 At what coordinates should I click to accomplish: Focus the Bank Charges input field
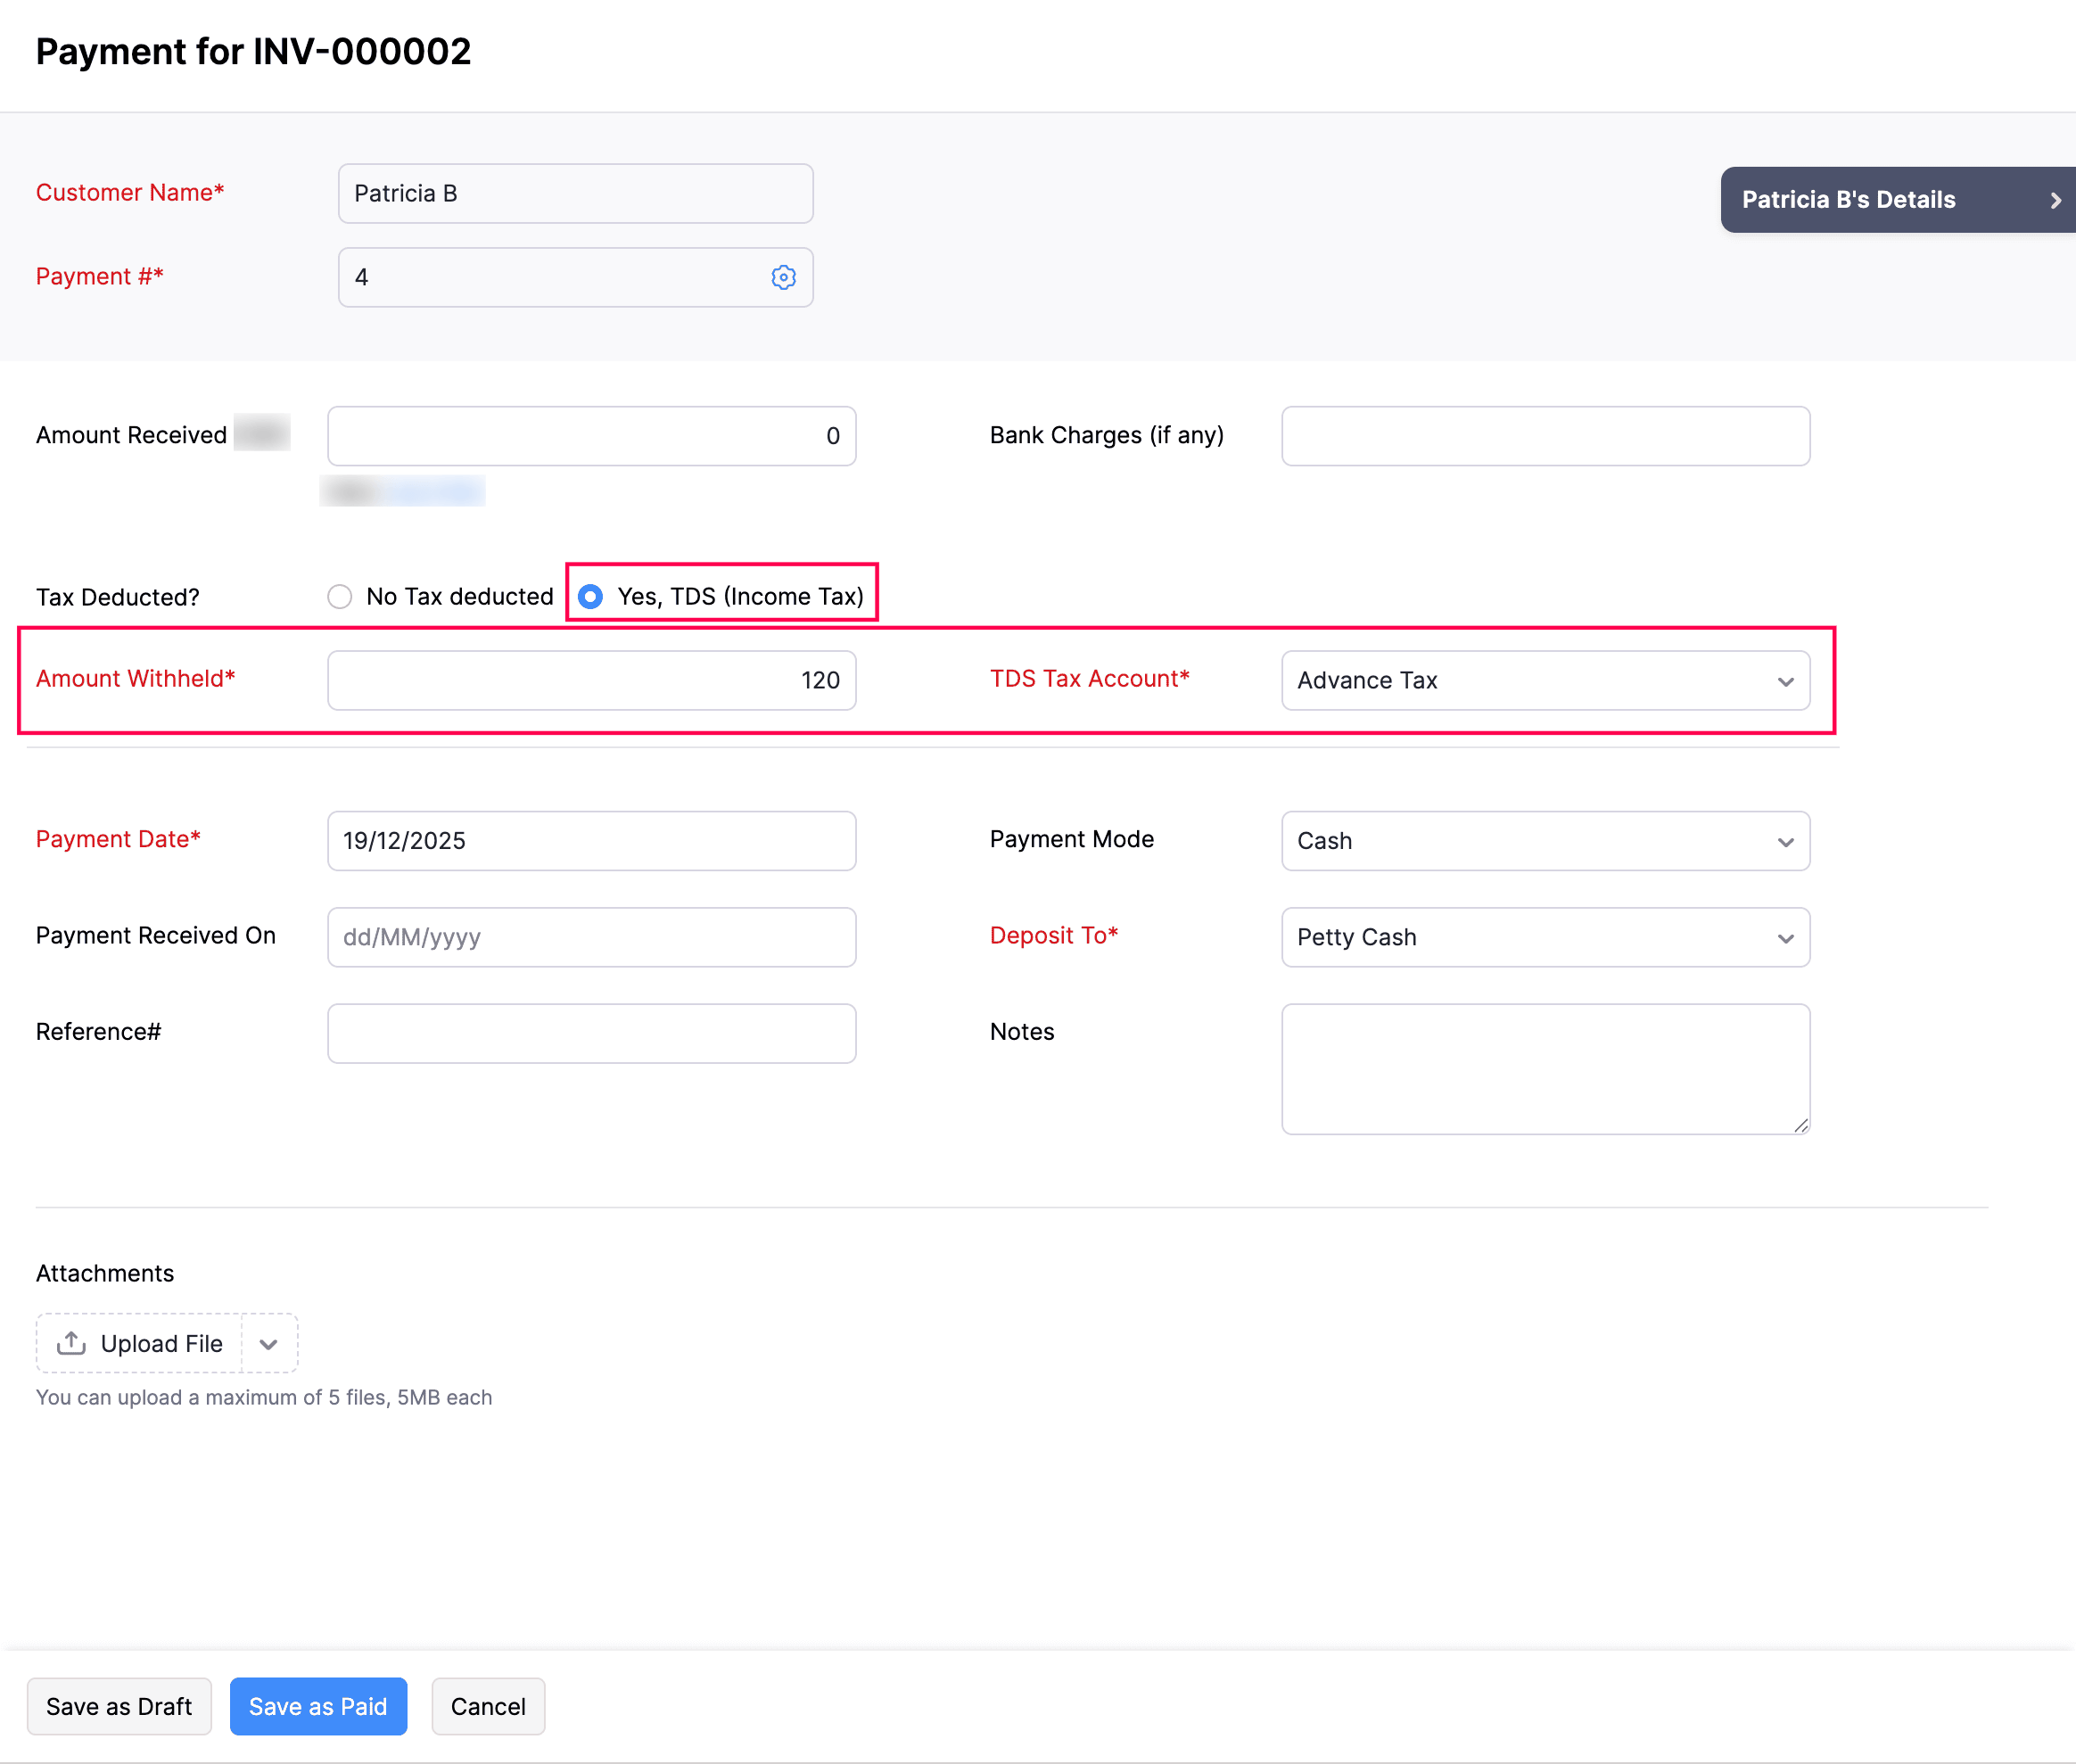click(x=1545, y=436)
